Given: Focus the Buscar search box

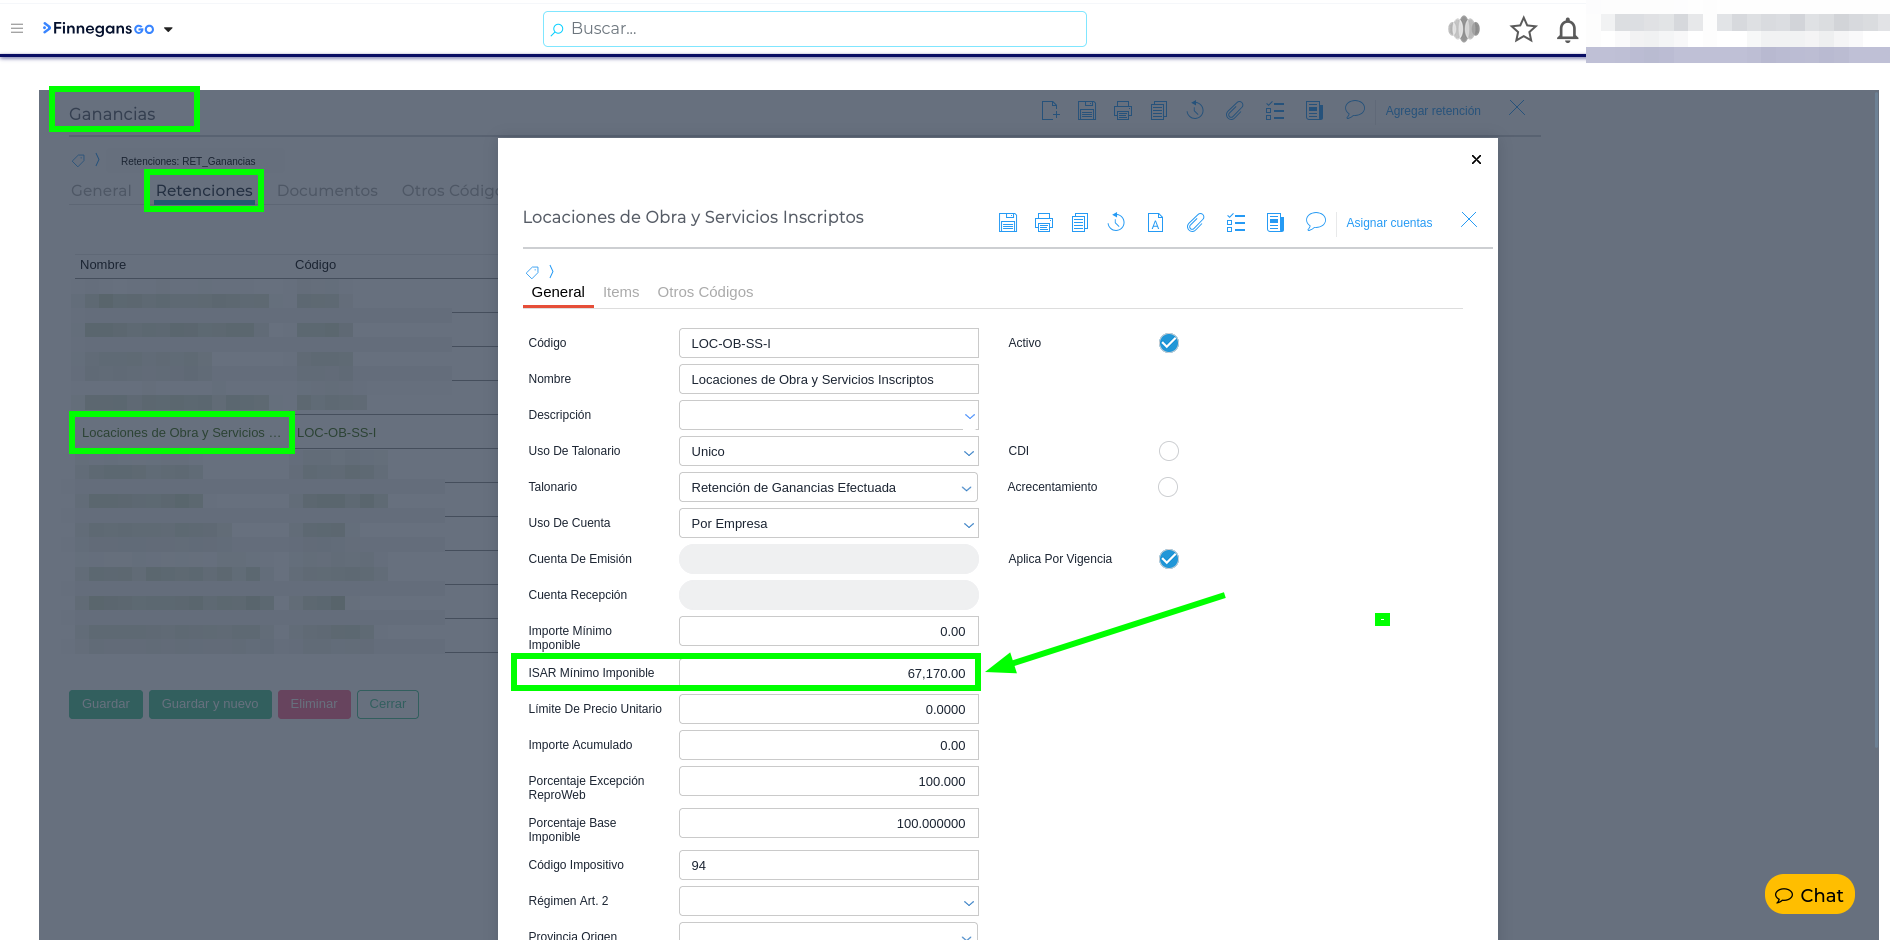Looking at the screenshot, I should [x=815, y=29].
